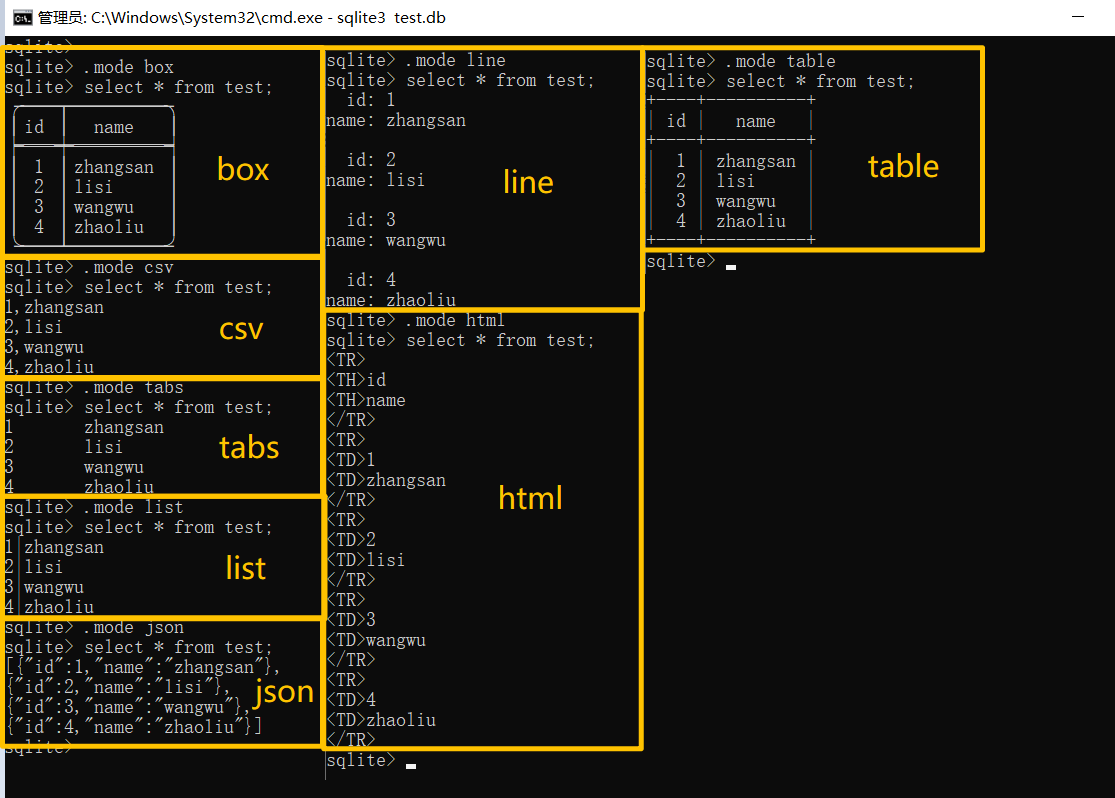Click the '<TH>id' html output line
Image resolution: width=1115 pixels, height=798 pixels.
click(356, 380)
